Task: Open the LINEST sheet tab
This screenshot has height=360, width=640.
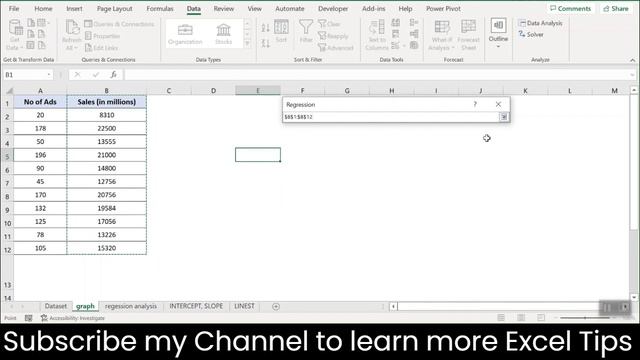Action: point(244,306)
